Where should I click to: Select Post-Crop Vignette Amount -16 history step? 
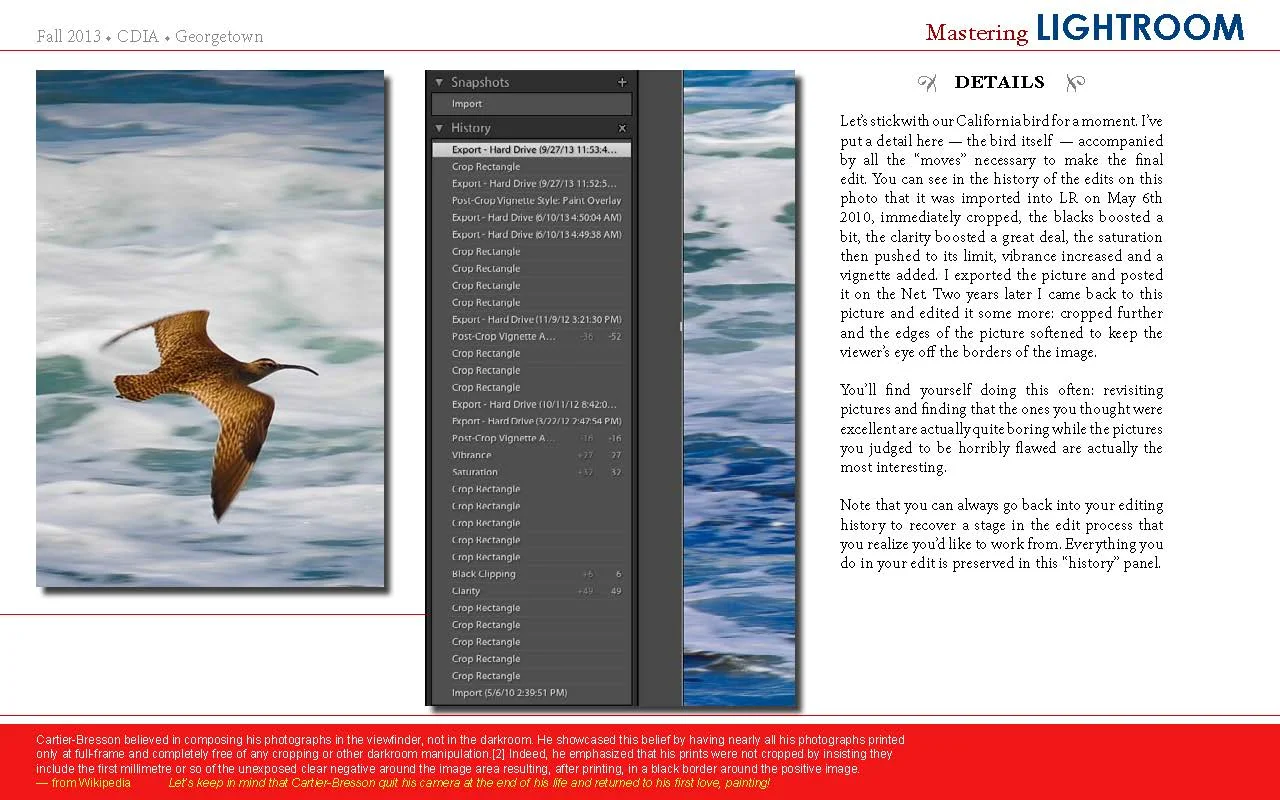532,439
